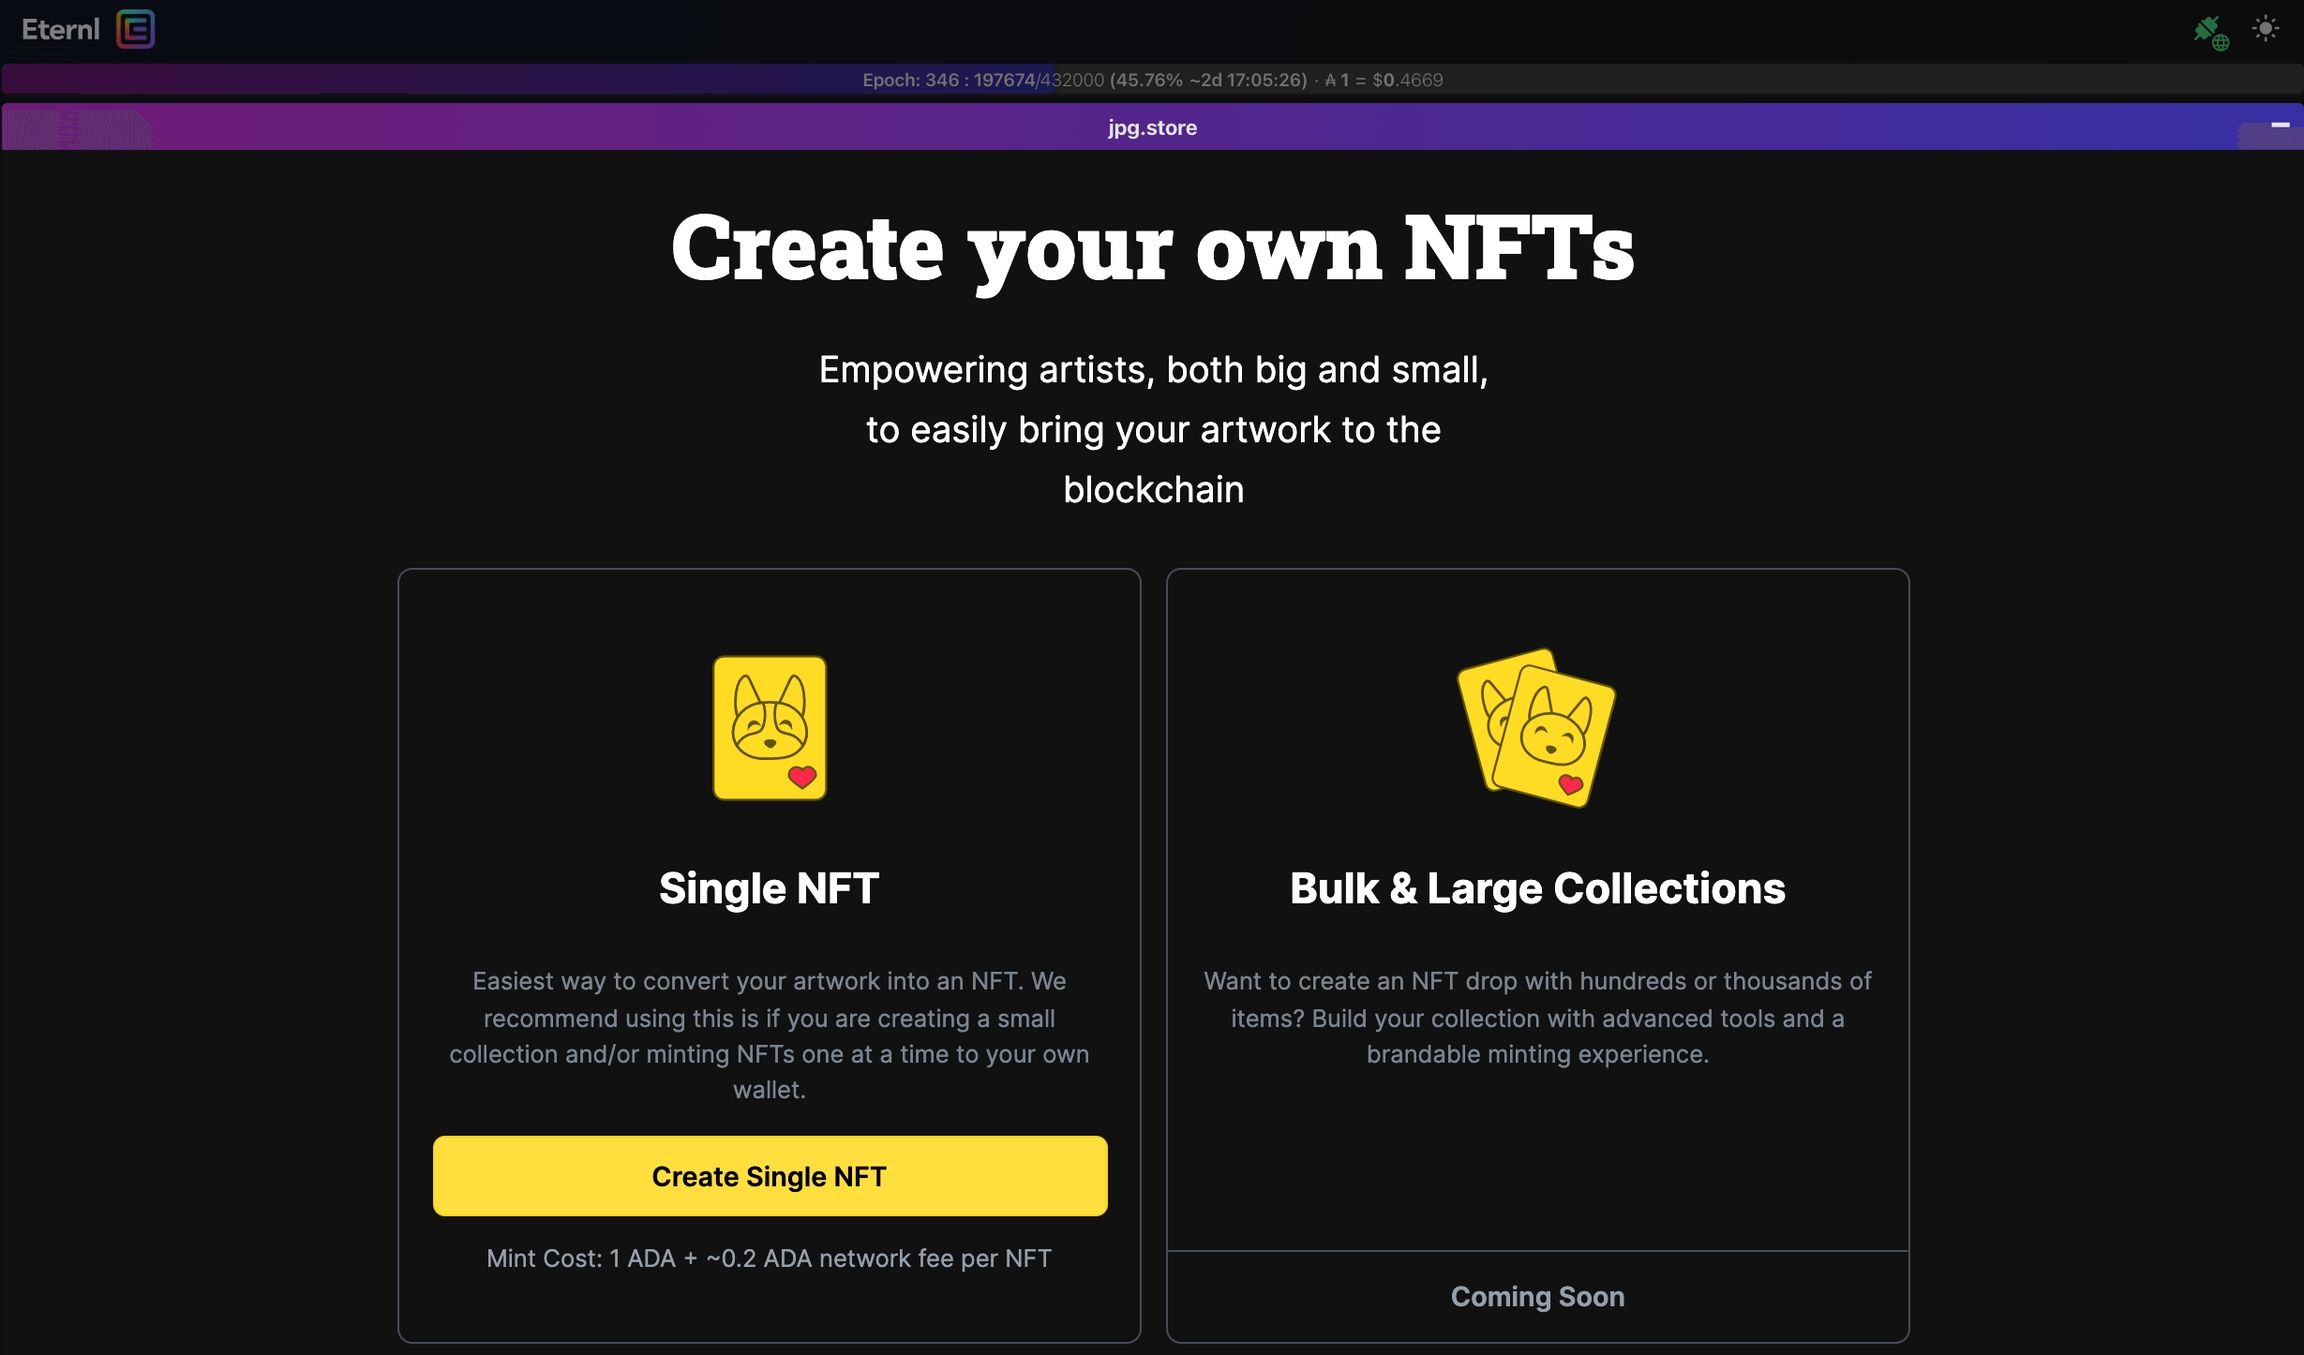This screenshot has height=1355, width=2304.
Task: Minimize the jpg.store dApp panel
Action: coord(2280,125)
